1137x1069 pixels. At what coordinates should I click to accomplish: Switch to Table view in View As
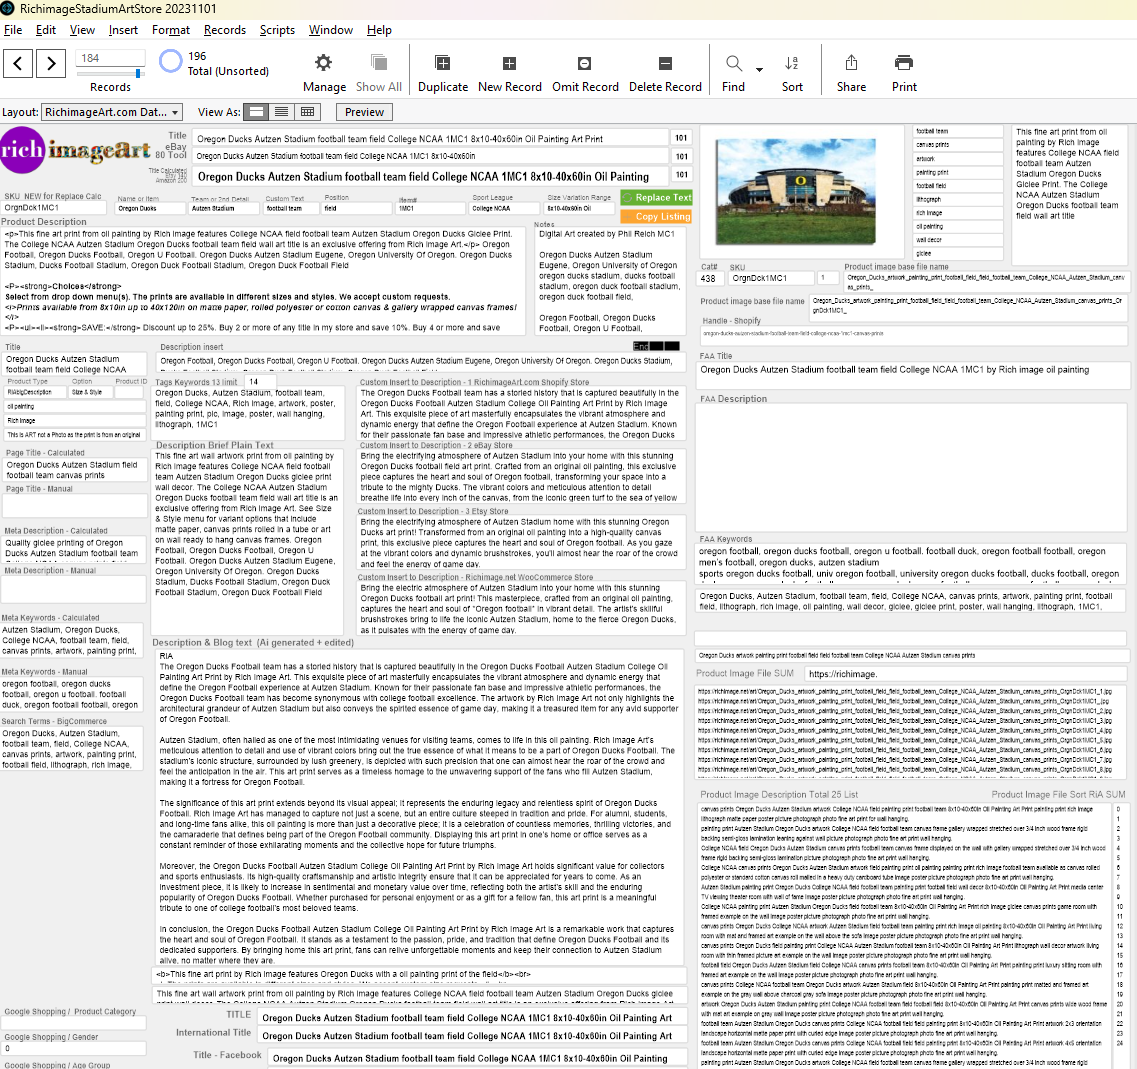[x=307, y=112]
